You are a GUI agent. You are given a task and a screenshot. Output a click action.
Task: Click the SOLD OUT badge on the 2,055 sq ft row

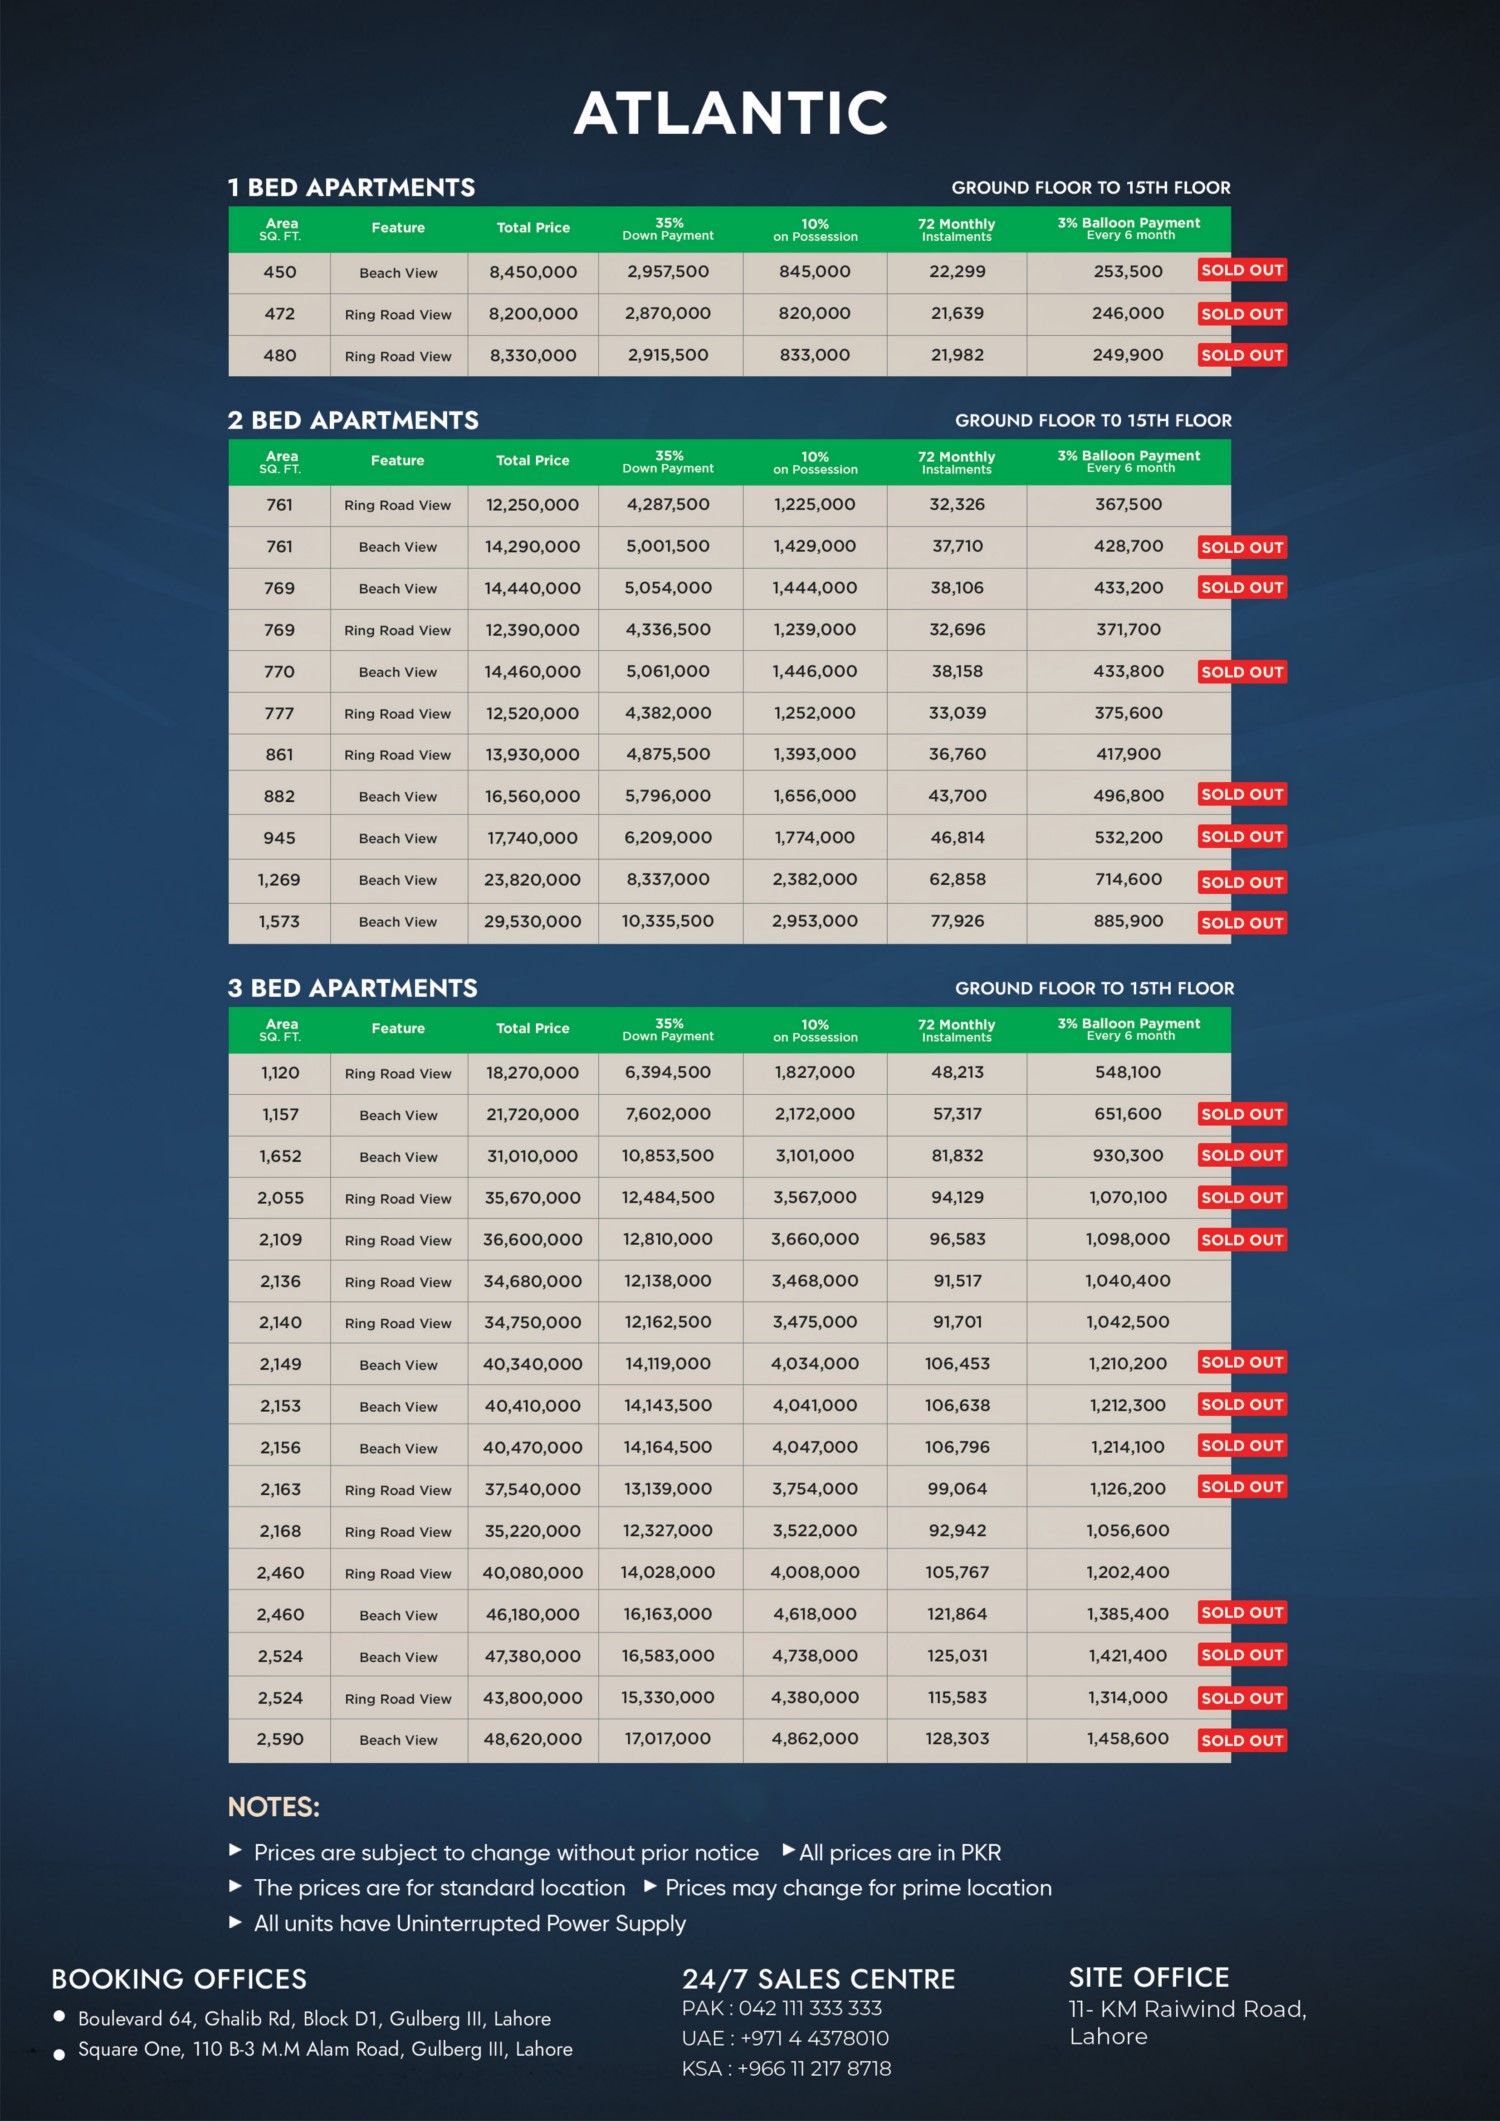1241,1197
